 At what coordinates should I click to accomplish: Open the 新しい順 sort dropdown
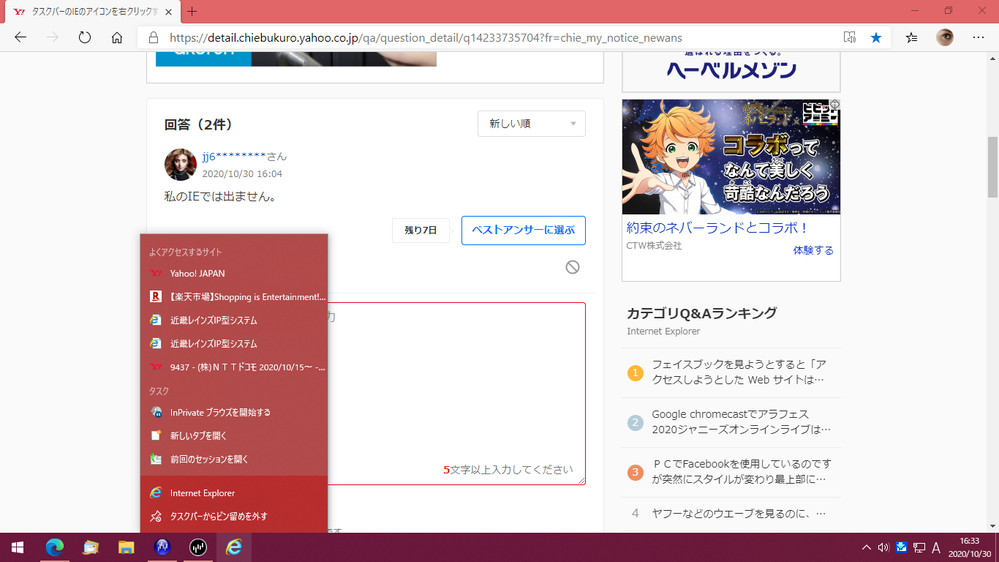tap(531, 124)
